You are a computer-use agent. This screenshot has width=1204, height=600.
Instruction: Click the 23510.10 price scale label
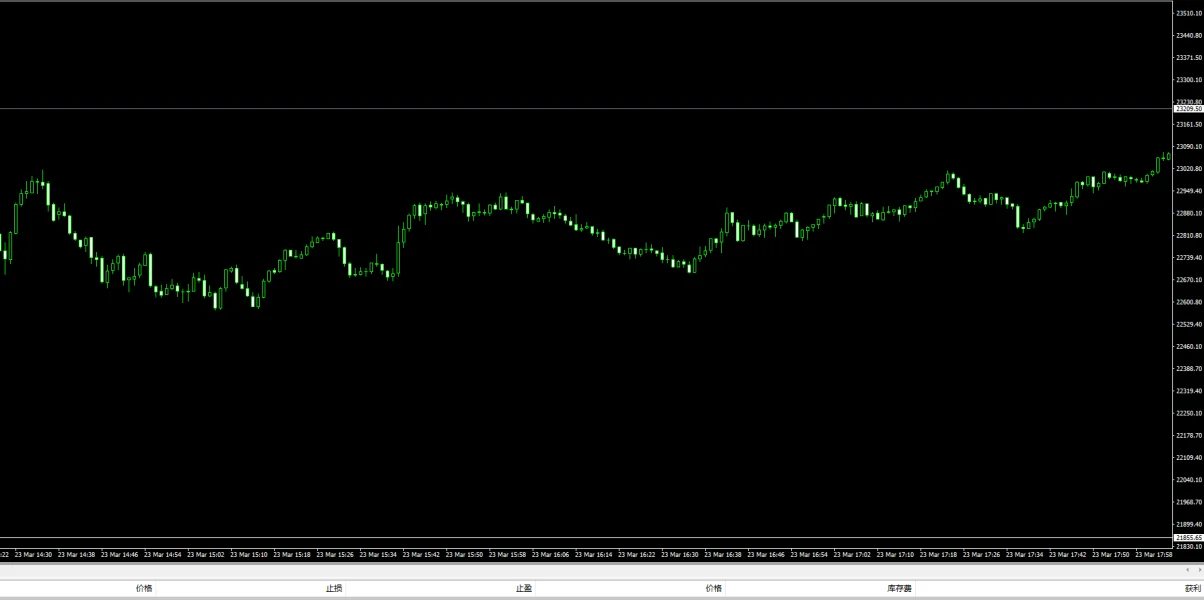(x=1189, y=13)
